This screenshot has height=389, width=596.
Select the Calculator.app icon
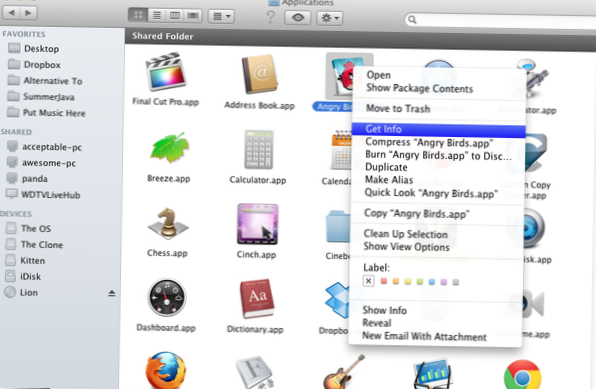pyautogui.click(x=259, y=149)
